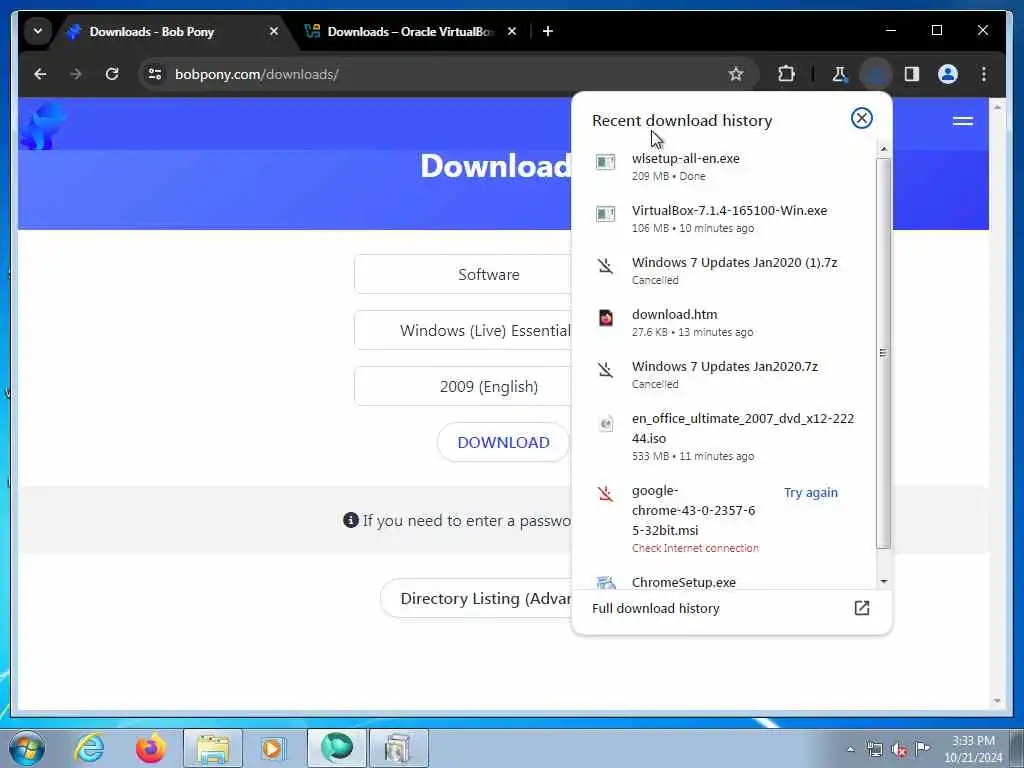Click cancelled icon for Windows 7 Updates Jan2020 (1).7z
This screenshot has height=768, width=1024.
[x=605, y=266]
